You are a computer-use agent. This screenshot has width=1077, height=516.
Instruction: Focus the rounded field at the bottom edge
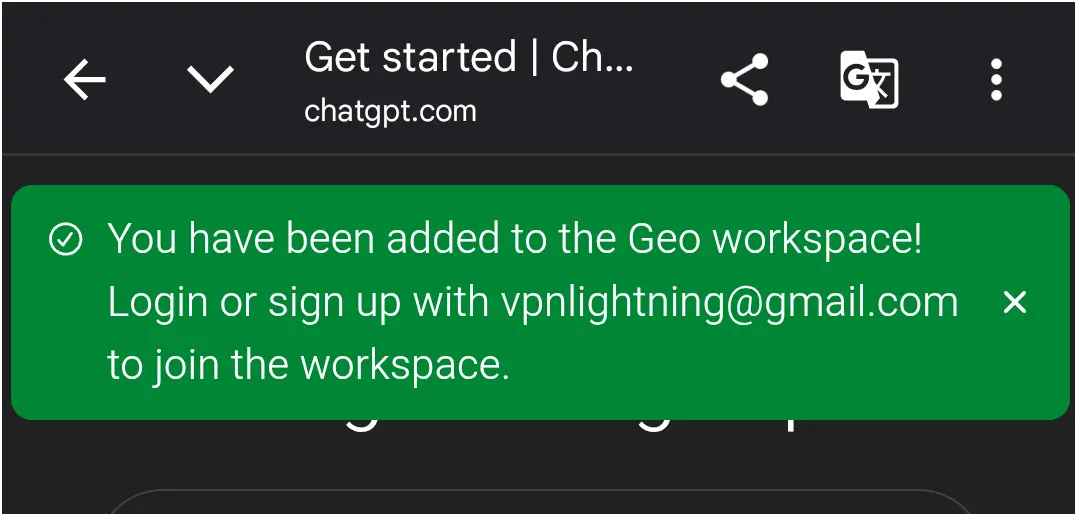click(x=538, y=502)
